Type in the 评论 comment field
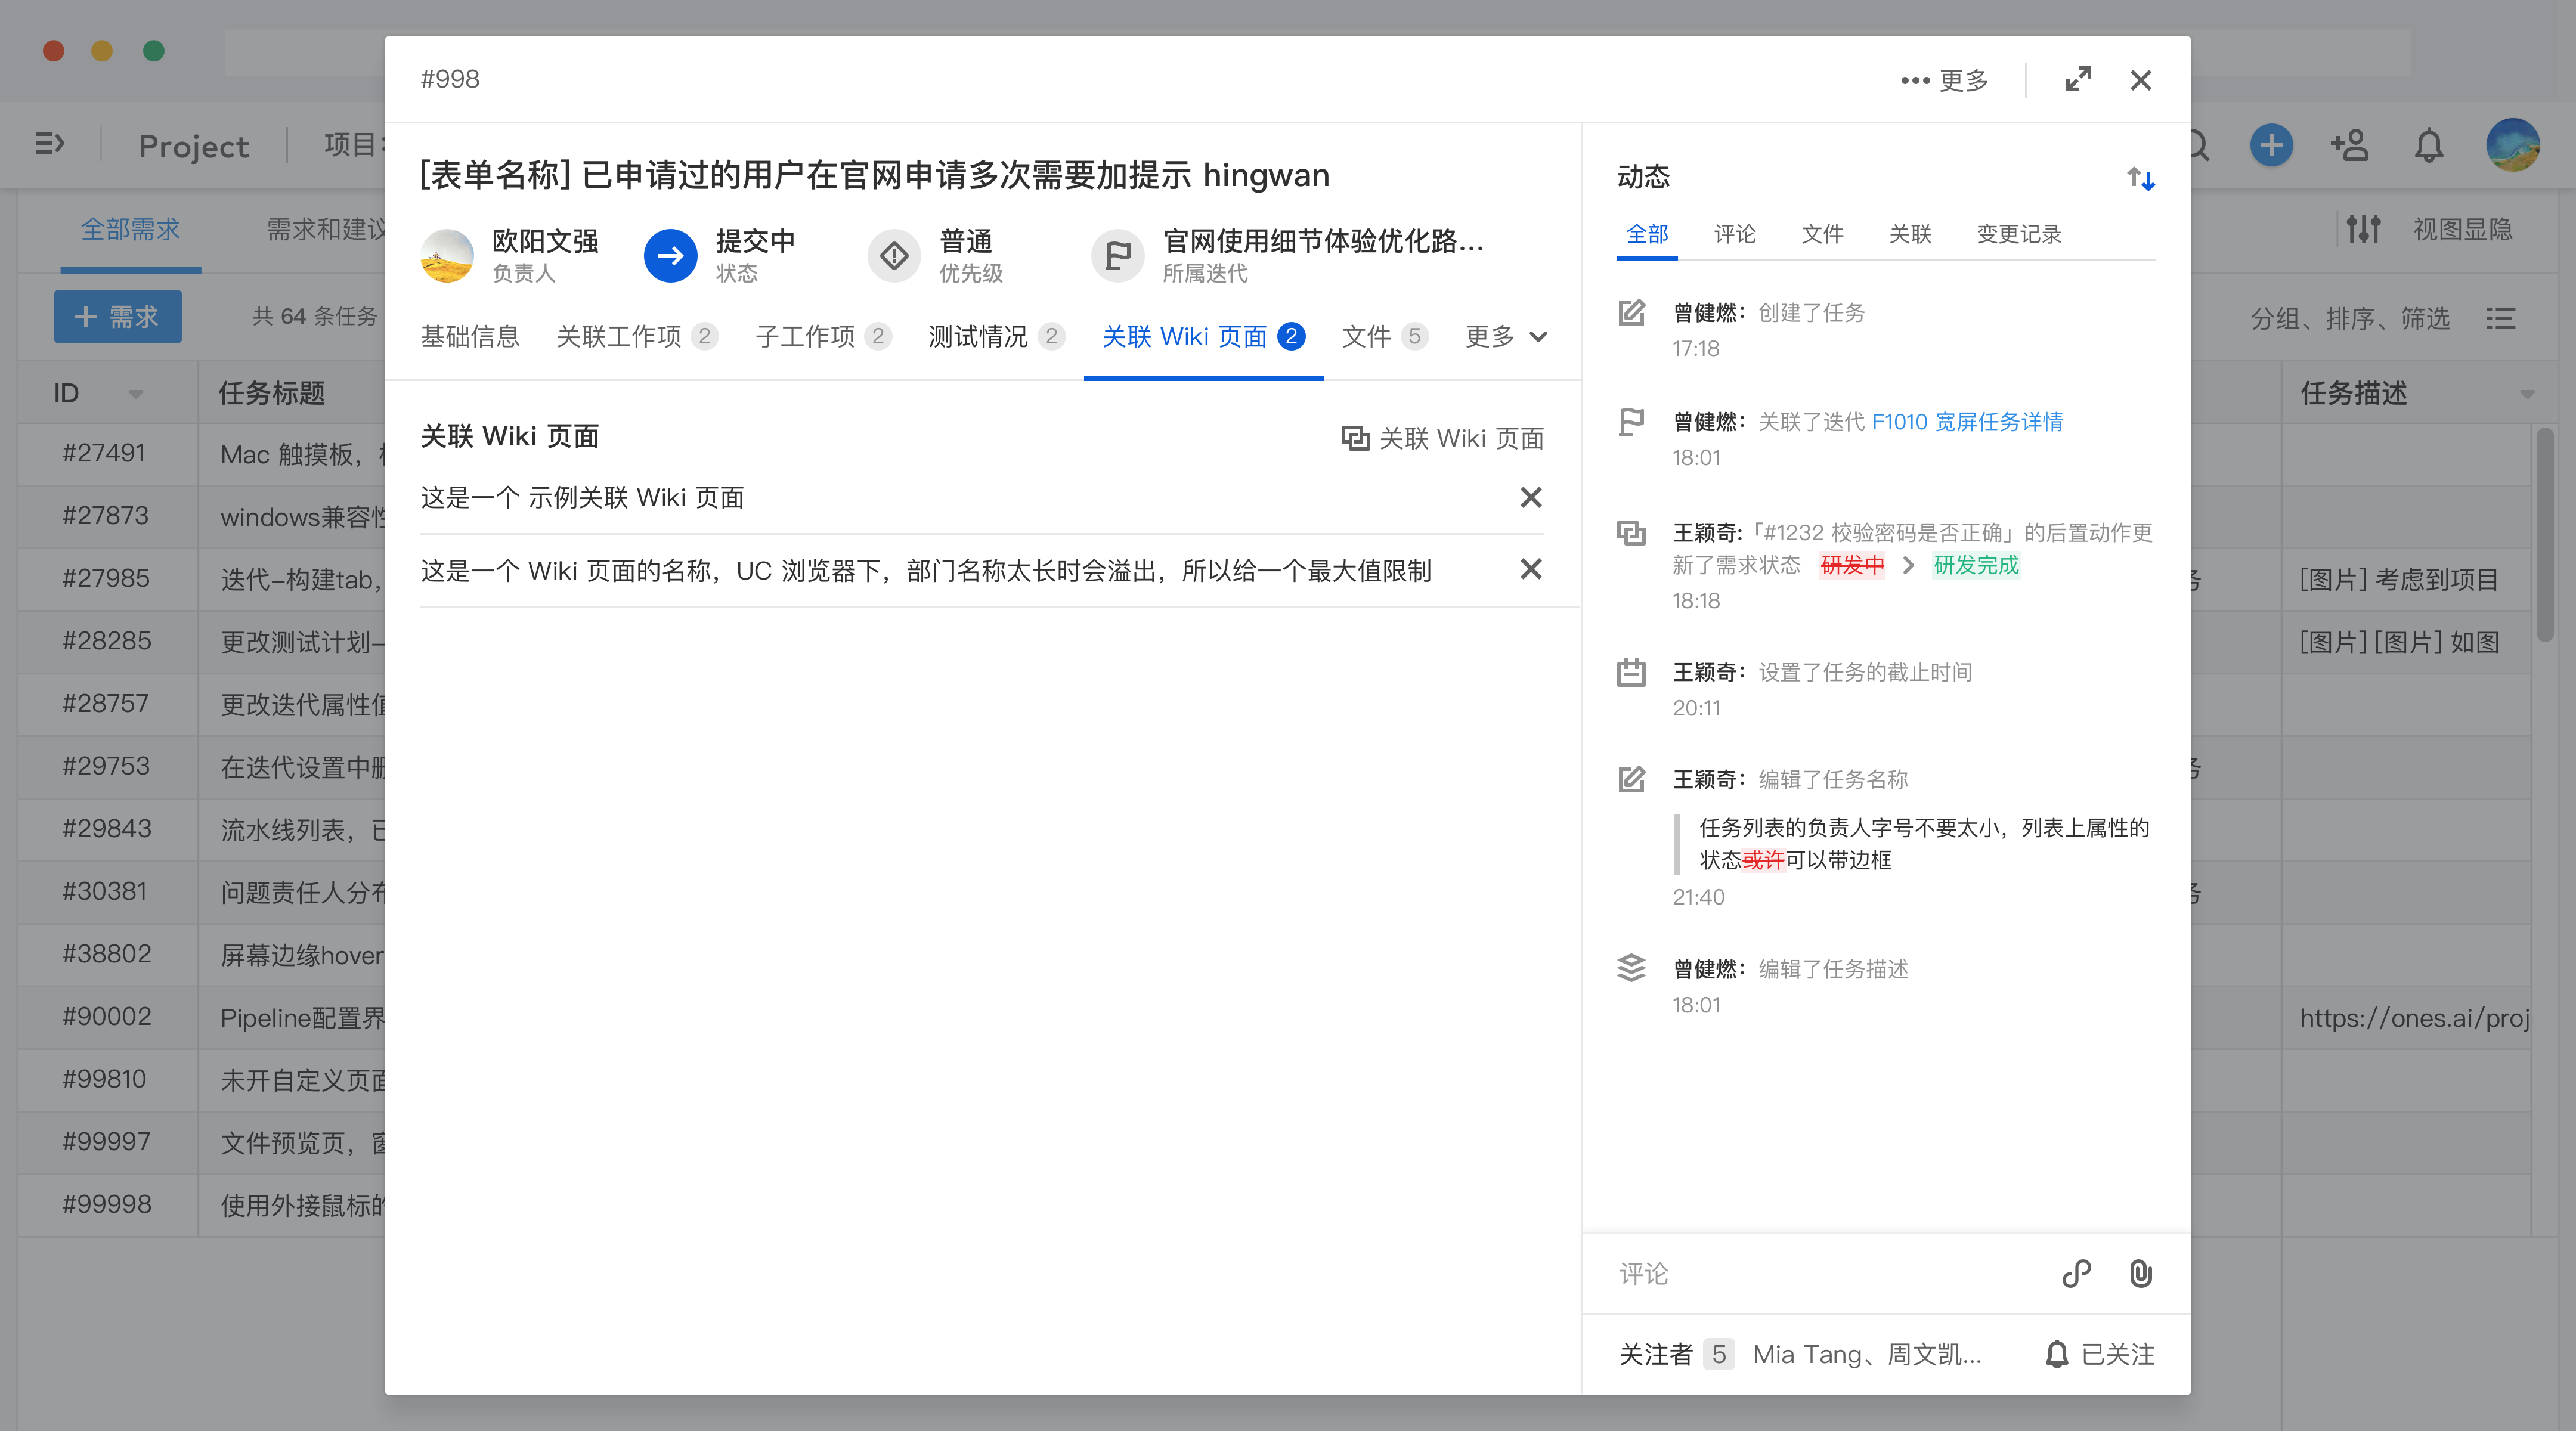 (x=1820, y=1273)
